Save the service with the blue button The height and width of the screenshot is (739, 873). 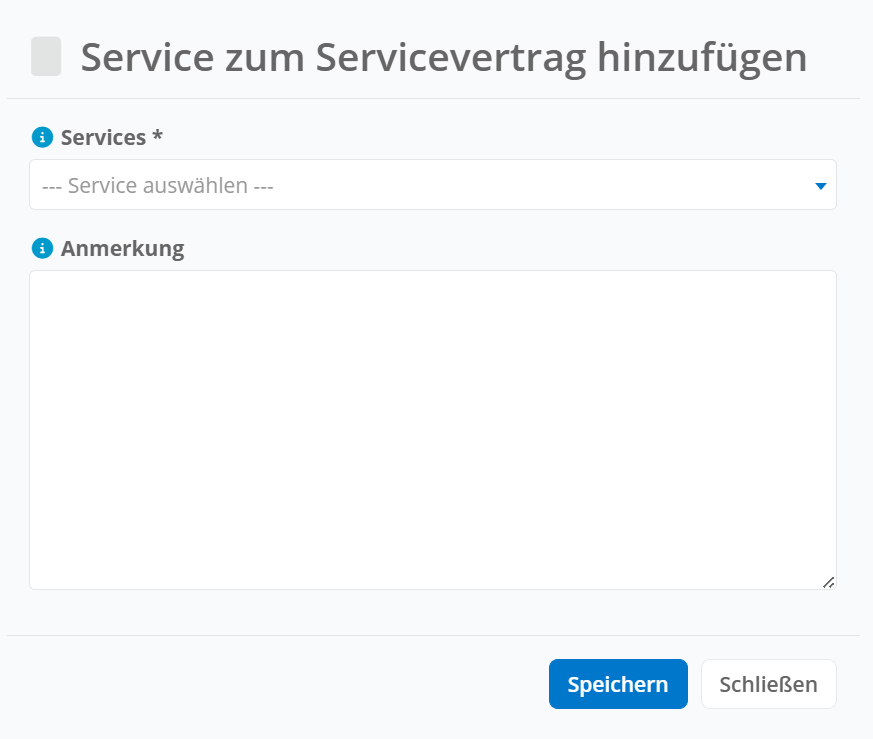pos(618,684)
